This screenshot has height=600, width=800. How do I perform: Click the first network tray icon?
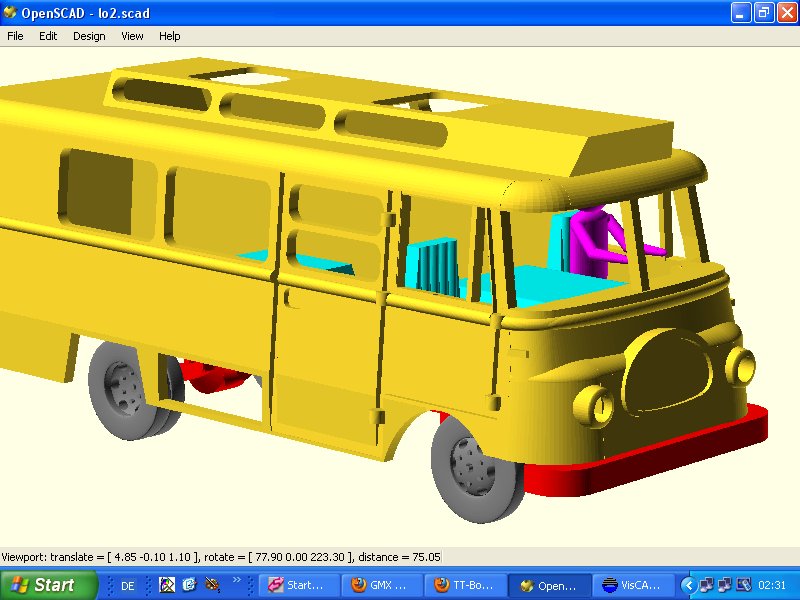tap(706, 585)
